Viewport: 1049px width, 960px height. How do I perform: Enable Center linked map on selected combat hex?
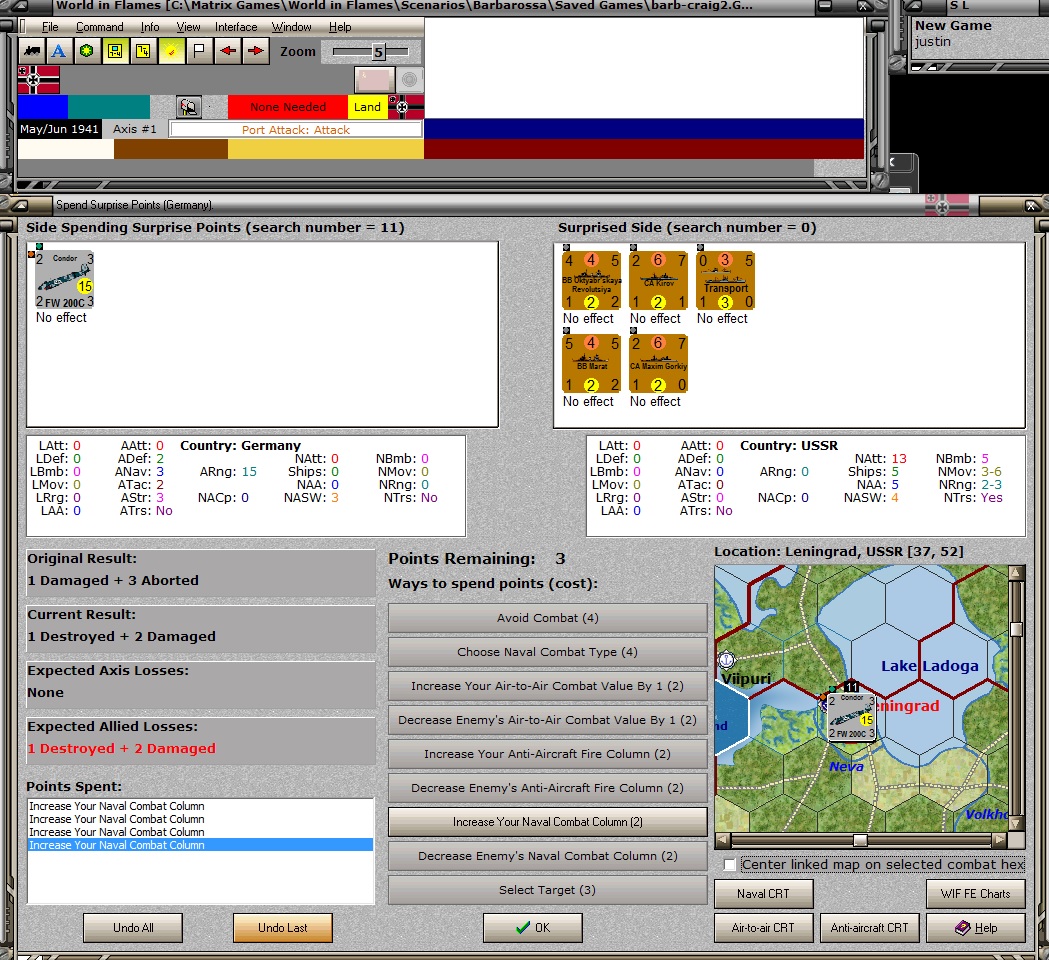coord(730,865)
